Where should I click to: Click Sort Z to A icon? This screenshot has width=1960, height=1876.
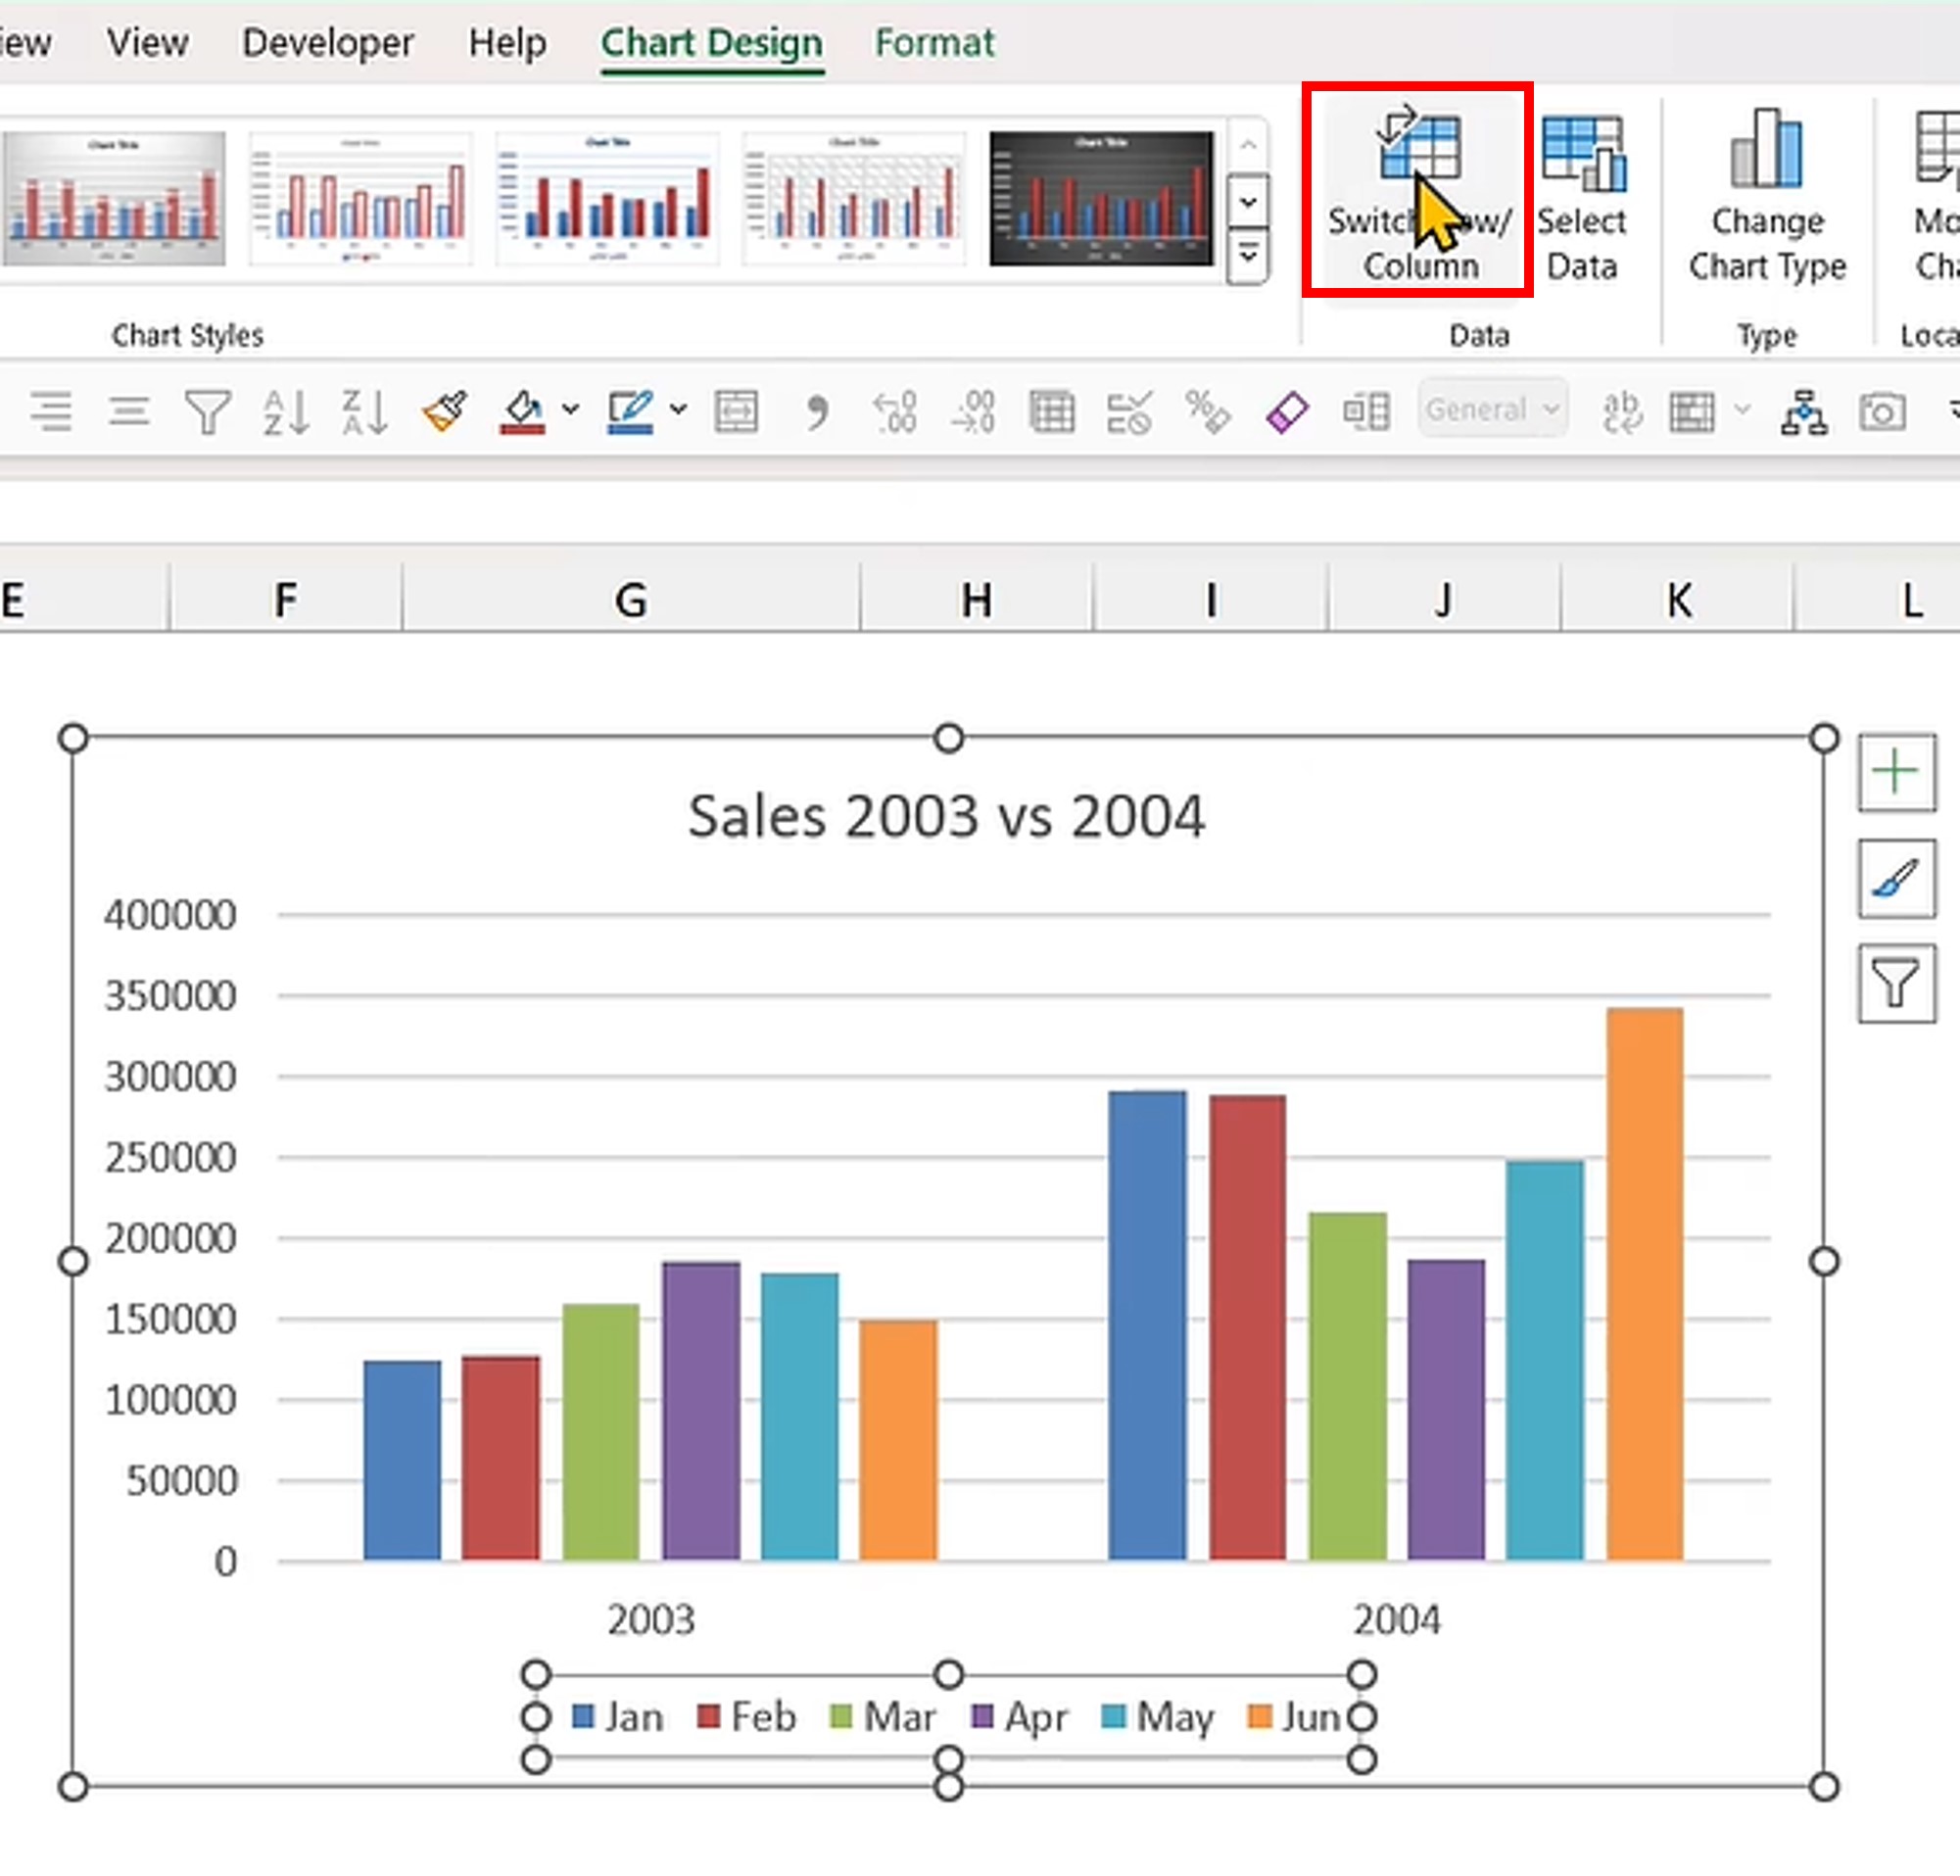pos(364,411)
